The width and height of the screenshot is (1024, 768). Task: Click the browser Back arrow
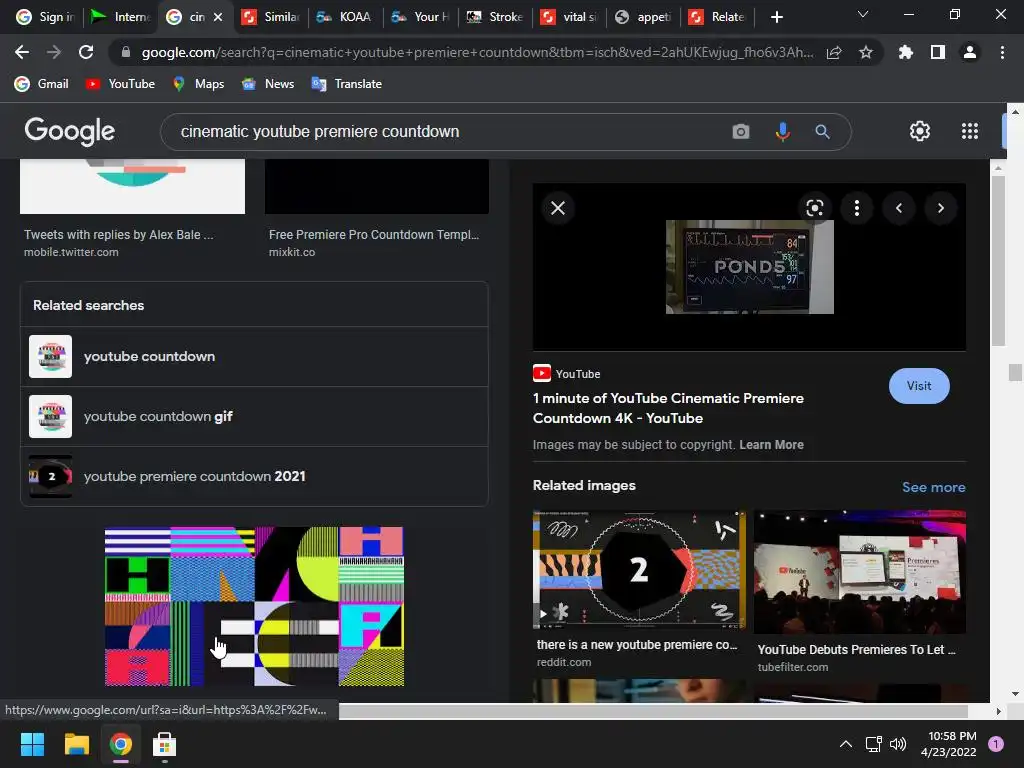(22, 52)
